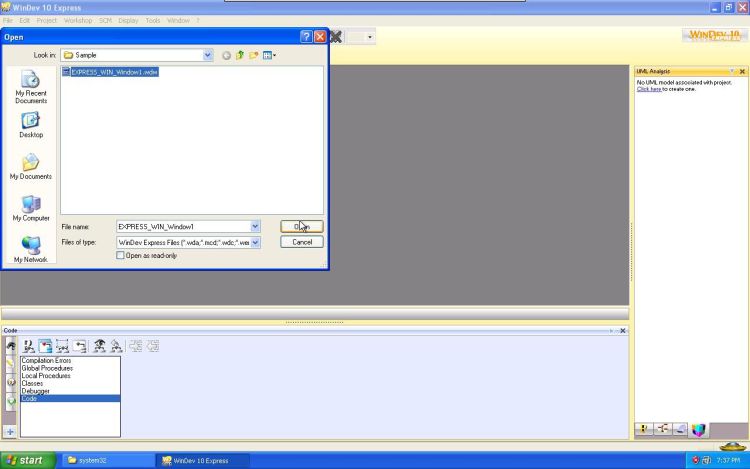Image resolution: width=750 pixels, height=469 pixels.
Task: Open the Tools menu
Action: point(153,21)
